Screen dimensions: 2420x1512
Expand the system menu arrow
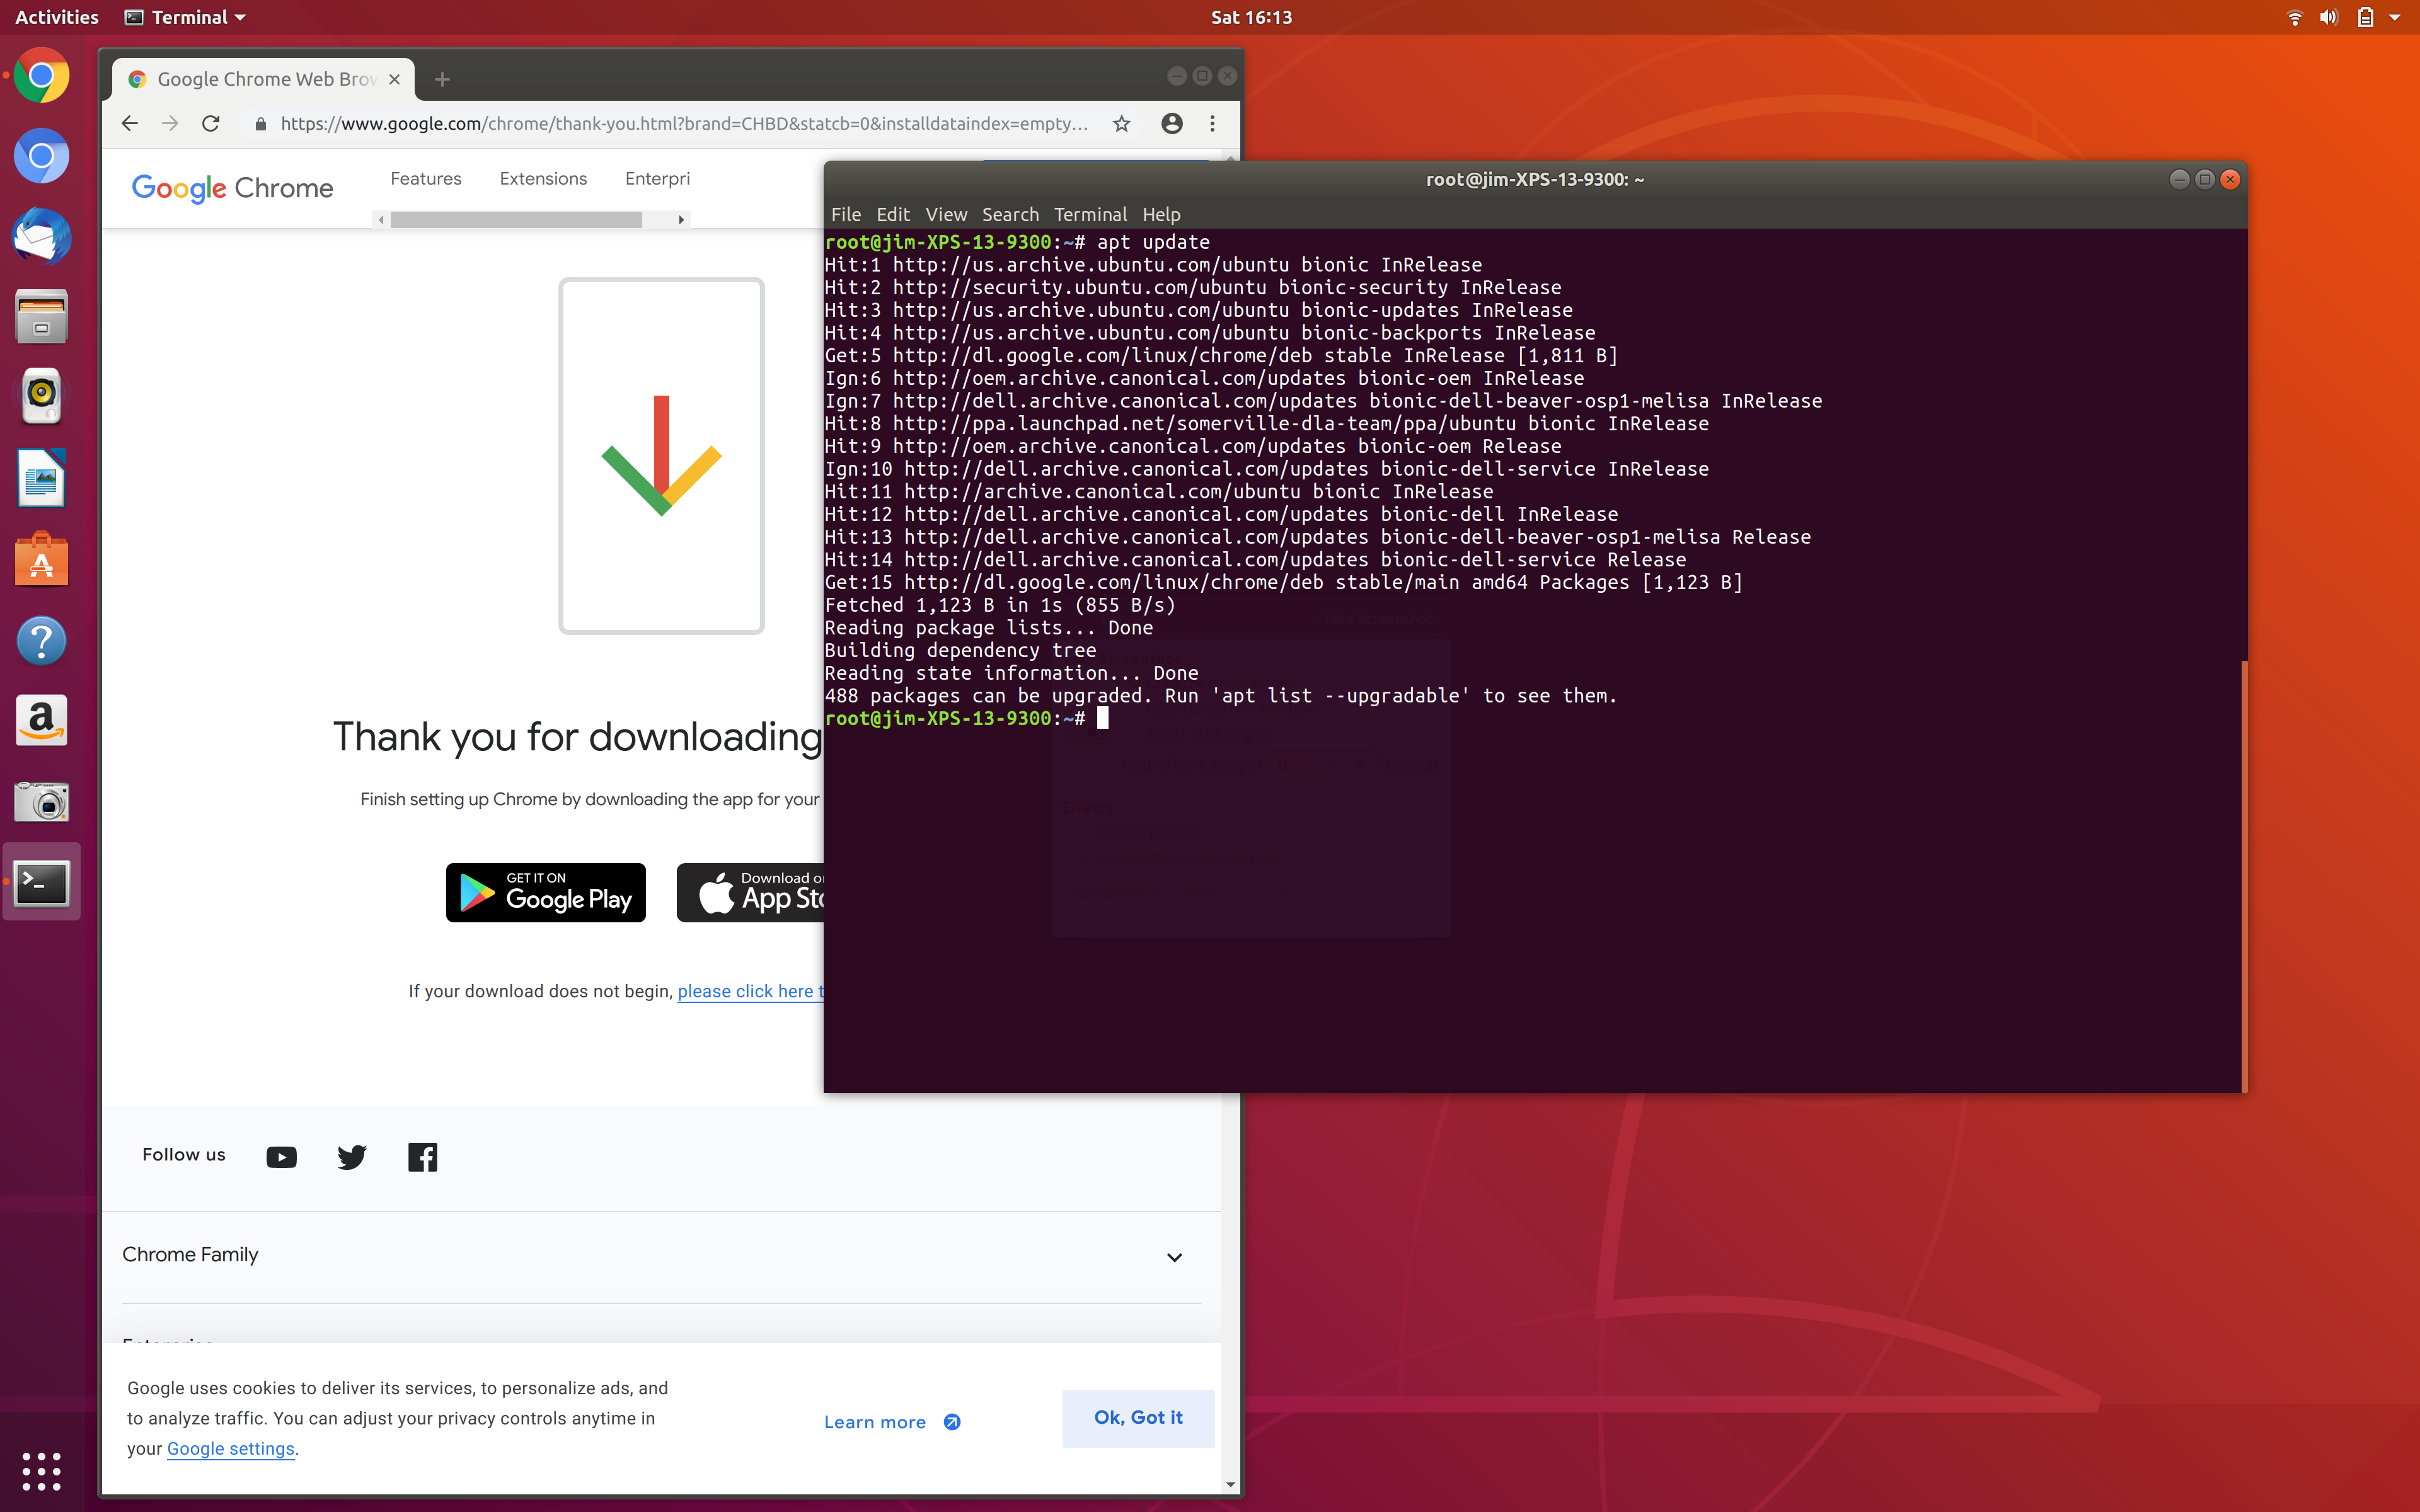[x=2395, y=17]
